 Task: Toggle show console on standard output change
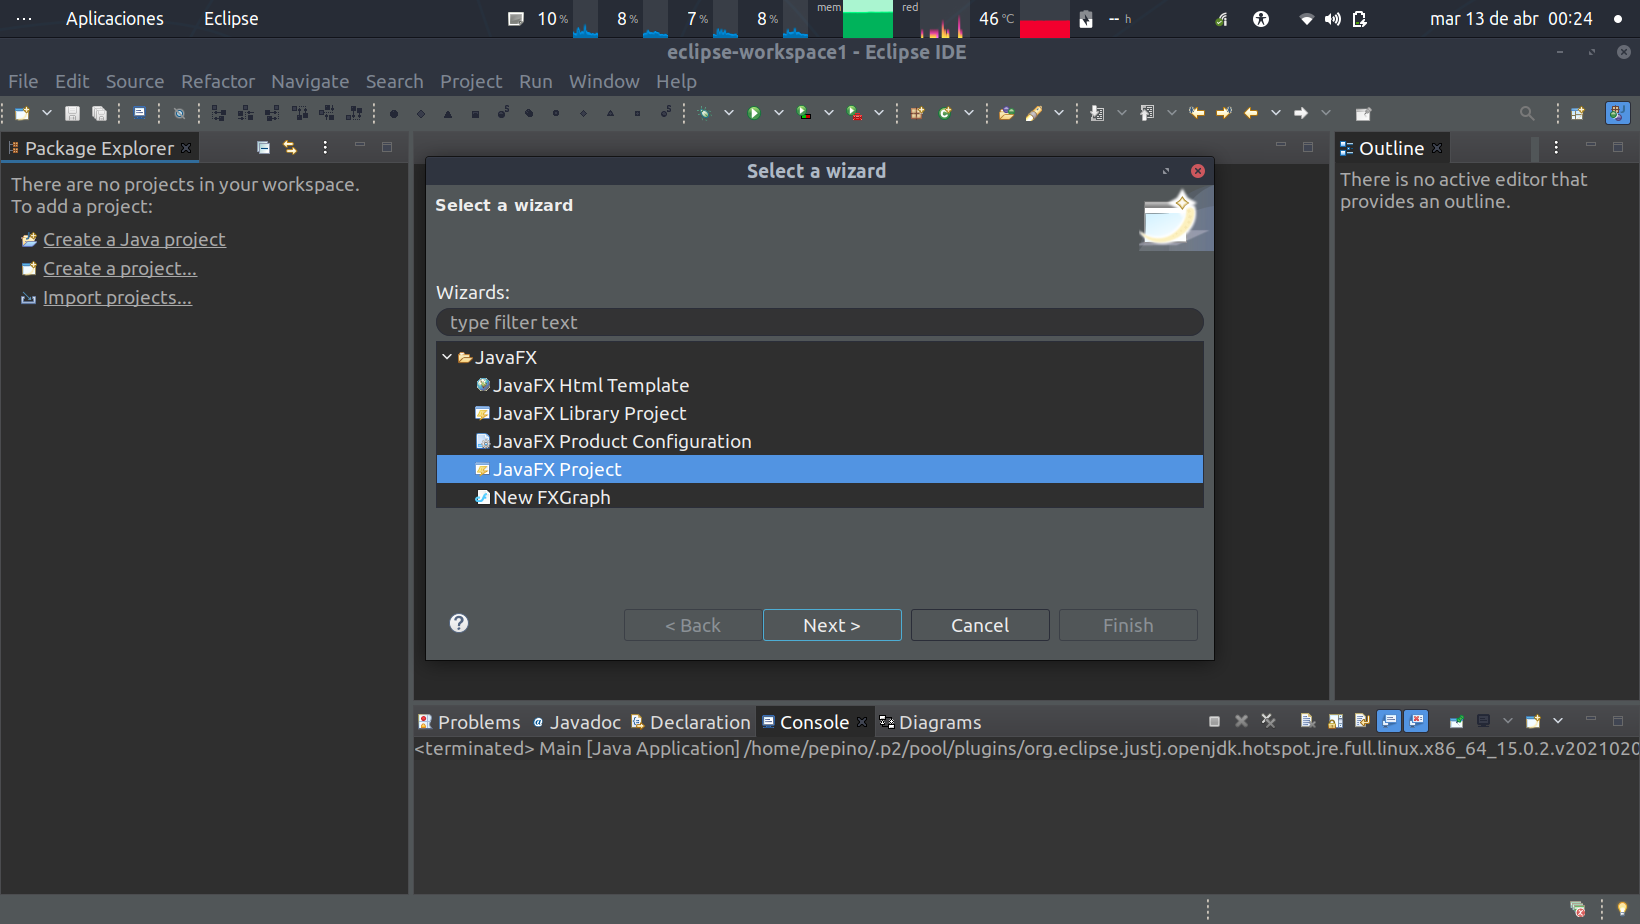[x=1389, y=722]
